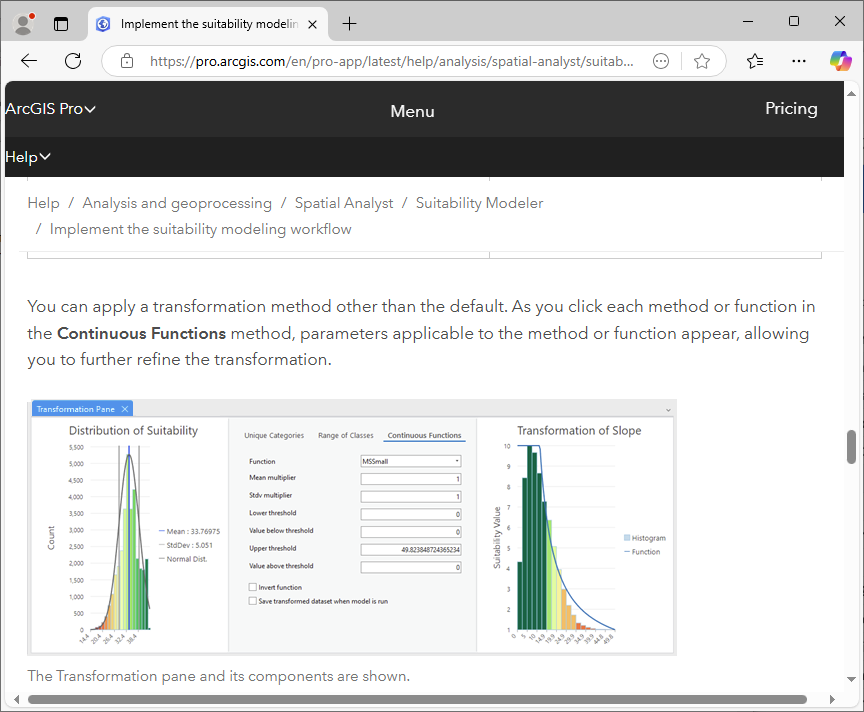Click left arrow of horizontal scrollbar
864x712 pixels.
tap(17, 699)
